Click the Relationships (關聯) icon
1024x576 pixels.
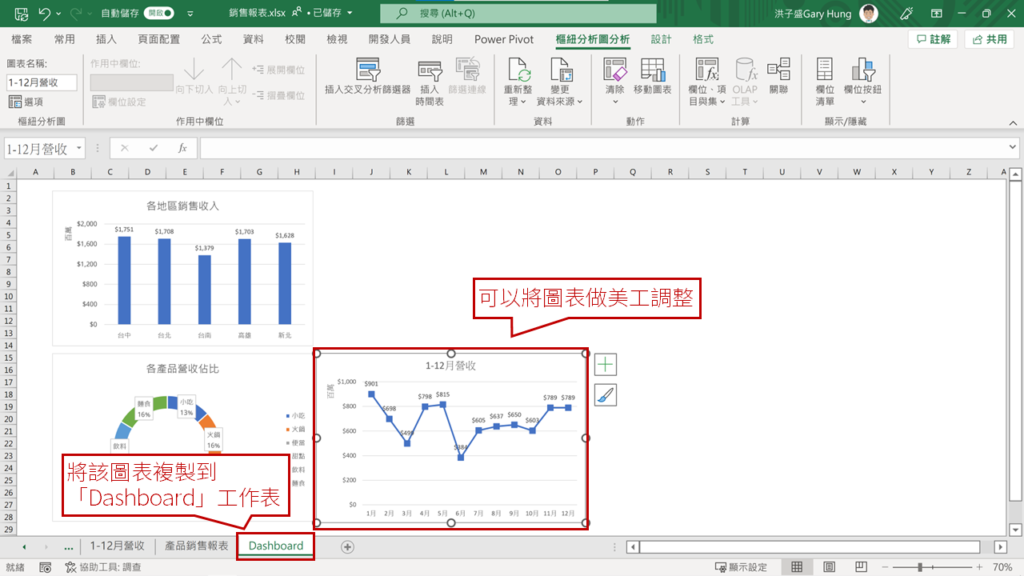(778, 70)
